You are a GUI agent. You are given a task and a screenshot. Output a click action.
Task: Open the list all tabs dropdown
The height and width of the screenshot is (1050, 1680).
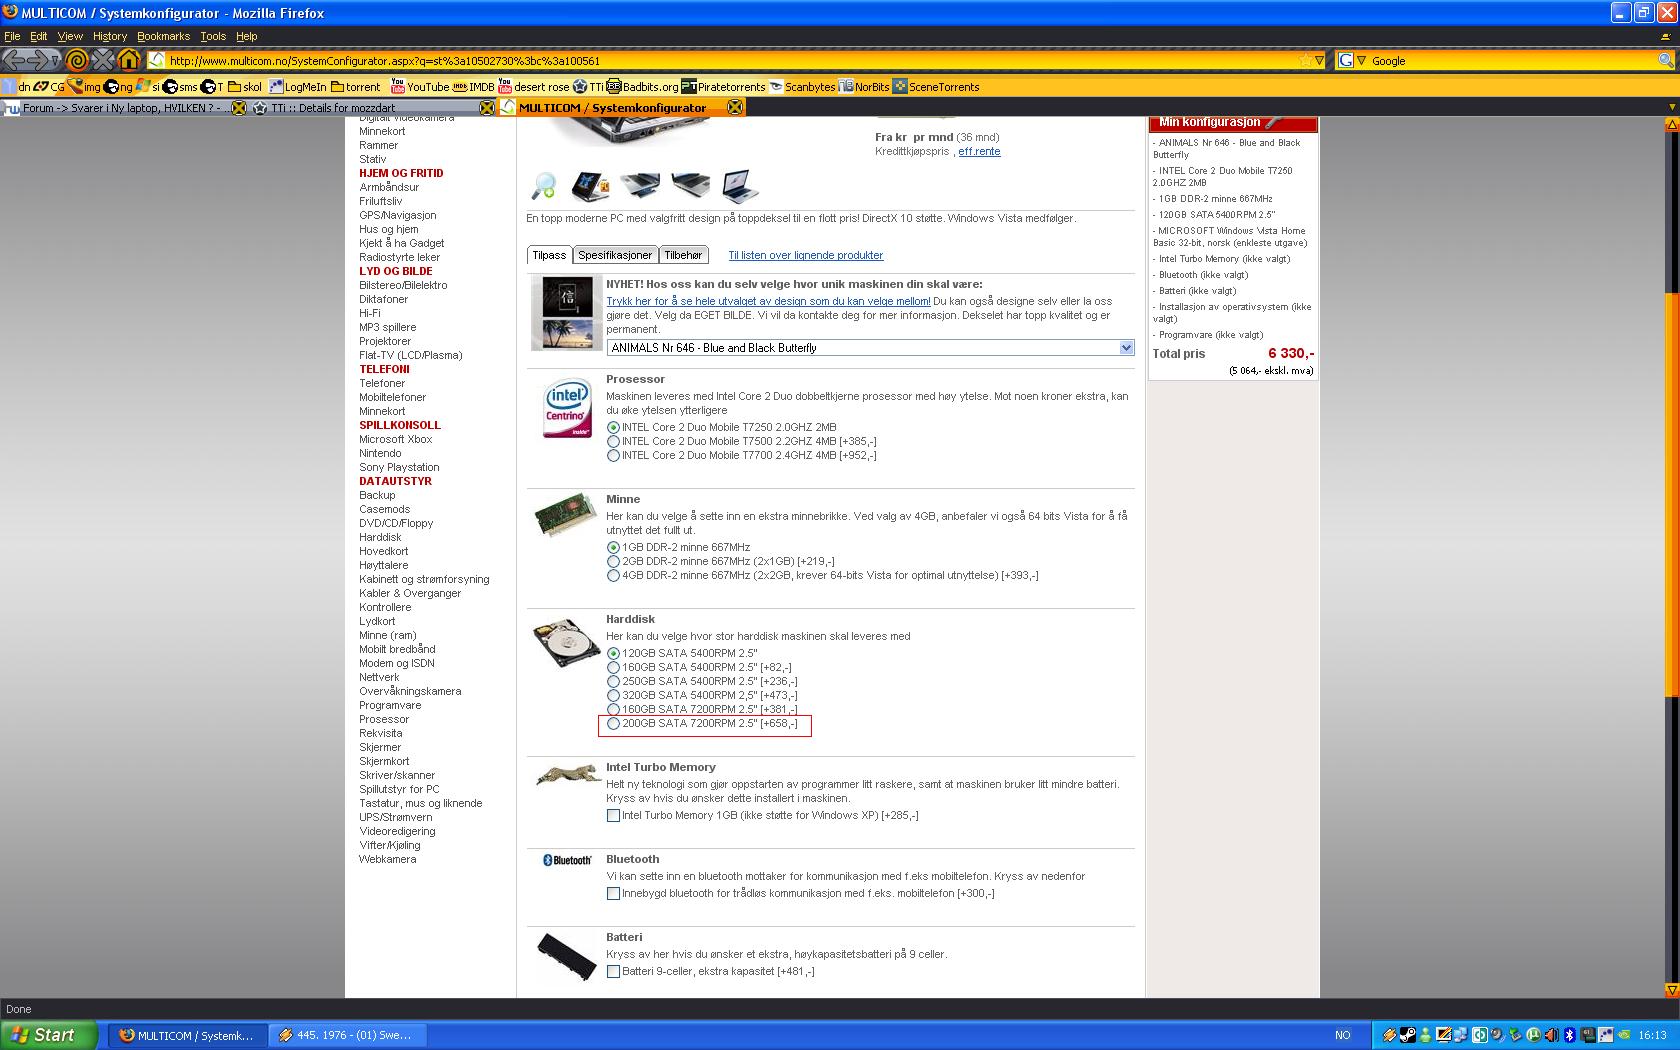[1671, 107]
